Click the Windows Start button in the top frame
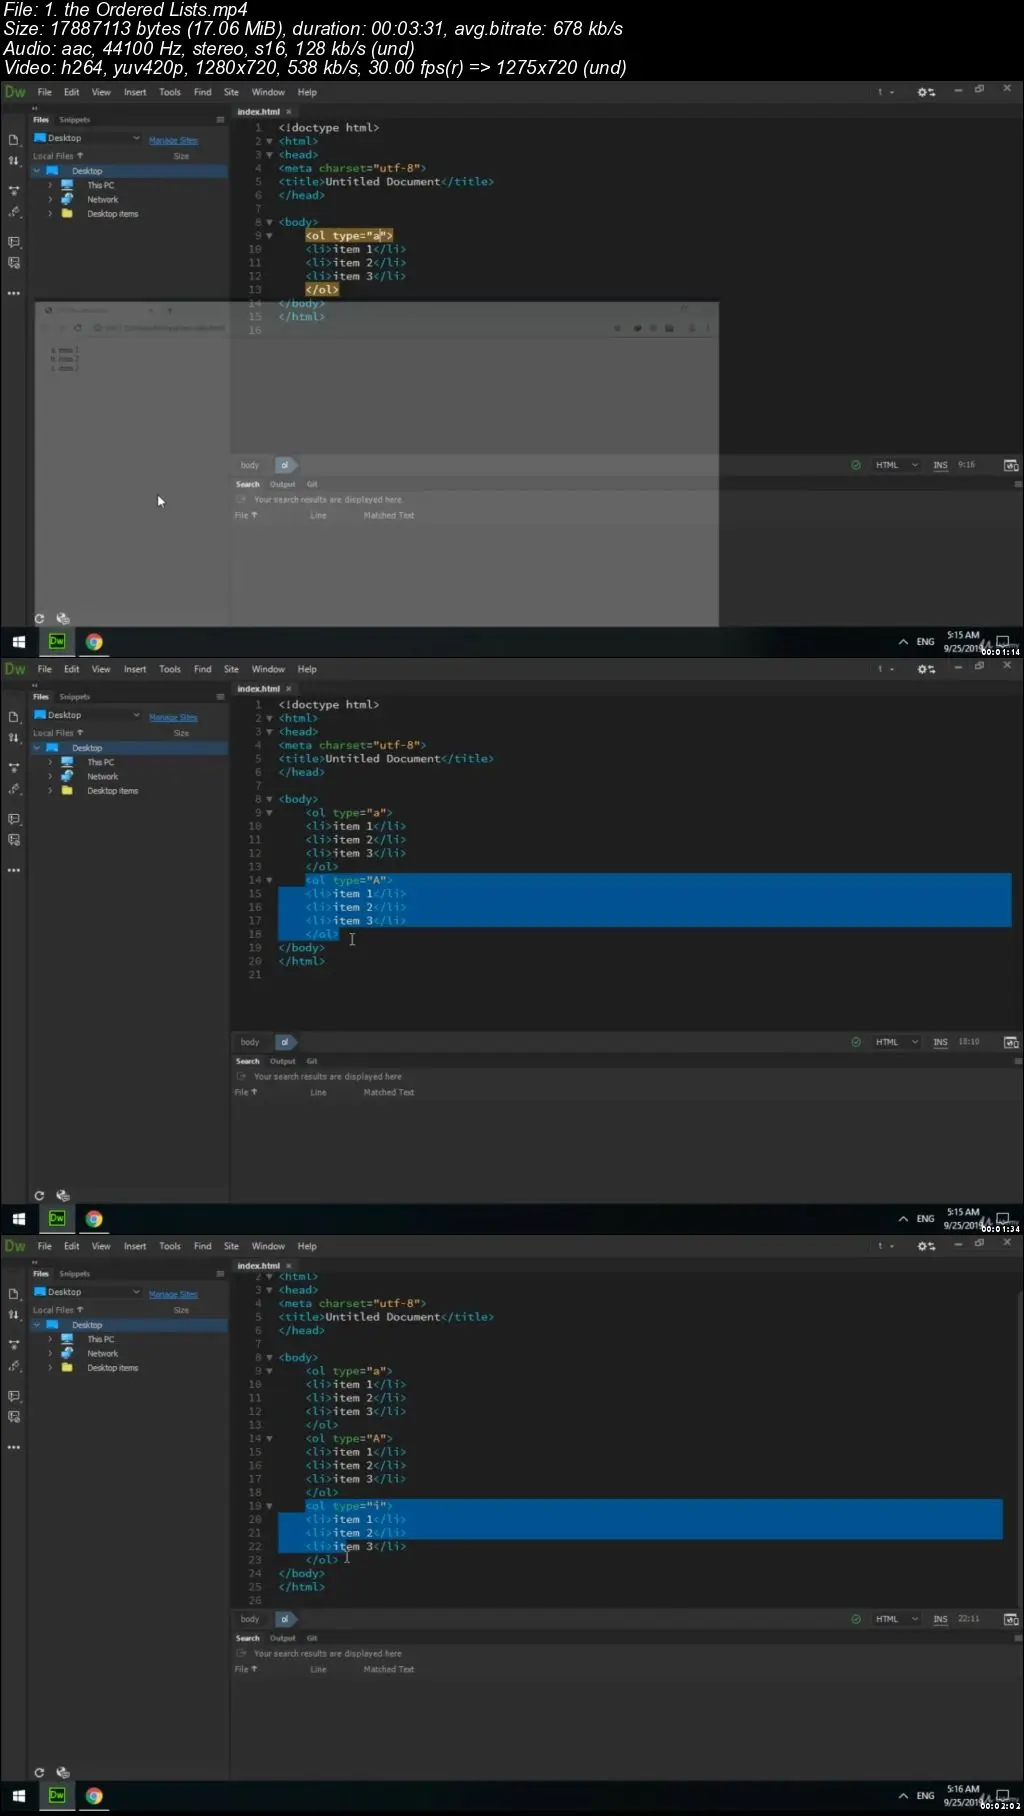This screenshot has height=1816, width=1024. click(18, 642)
